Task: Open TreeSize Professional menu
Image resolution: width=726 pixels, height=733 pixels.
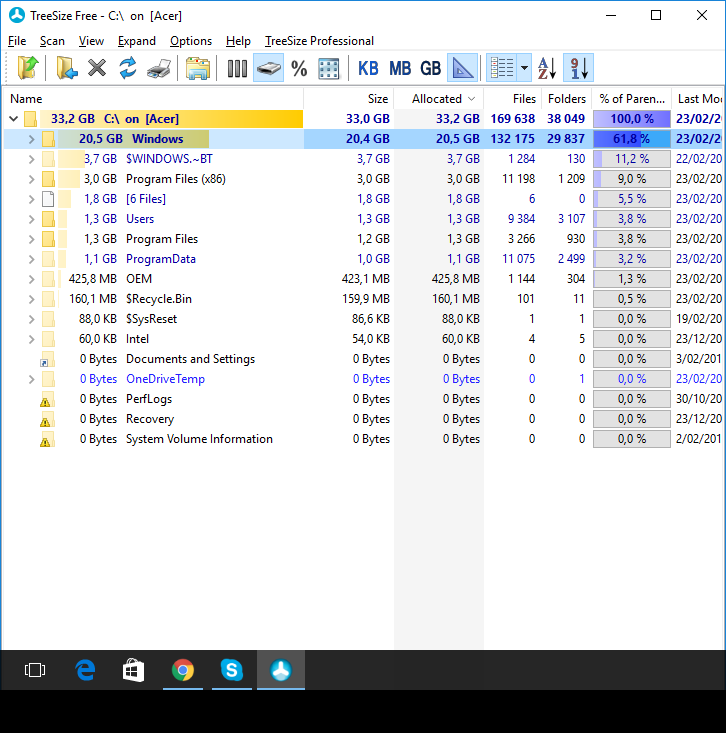Action: pos(319,41)
